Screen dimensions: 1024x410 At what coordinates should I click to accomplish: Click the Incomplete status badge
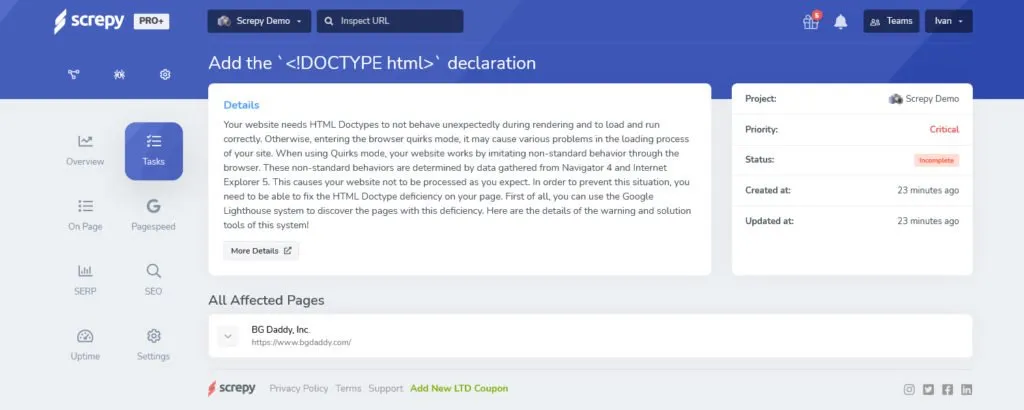pyautogui.click(x=936, y=160)
